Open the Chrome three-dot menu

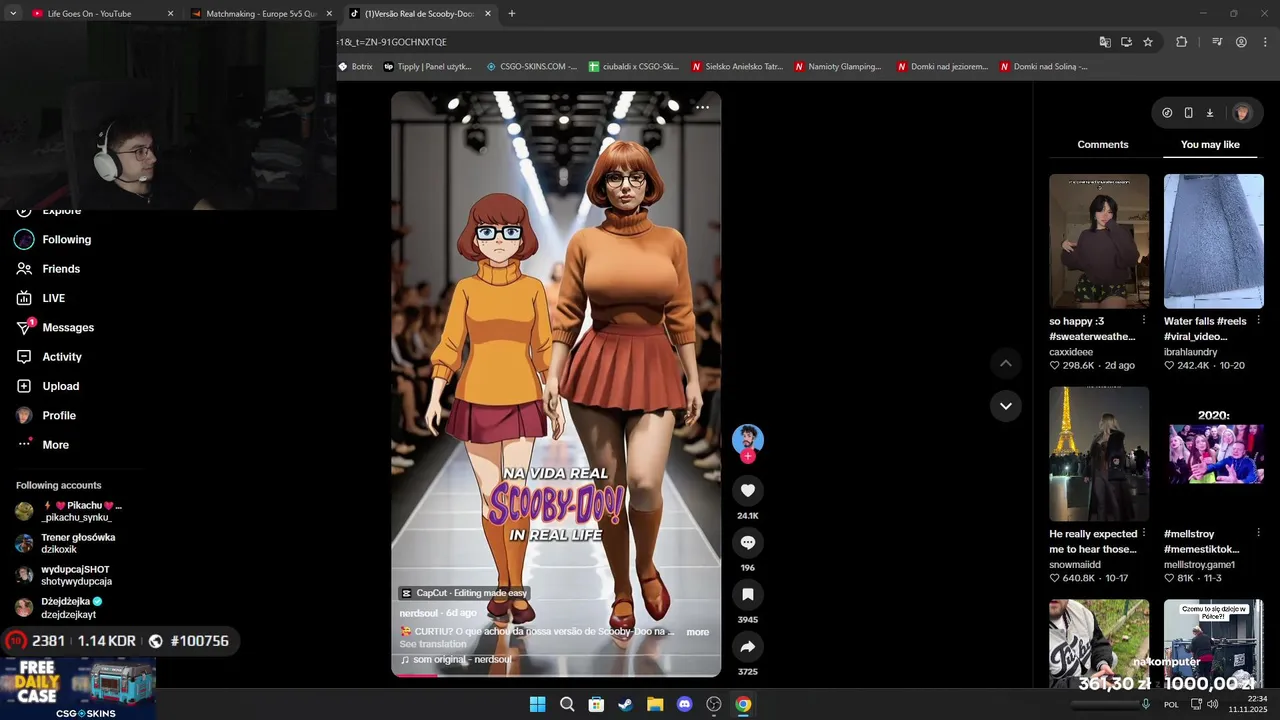click(1265, 42)
